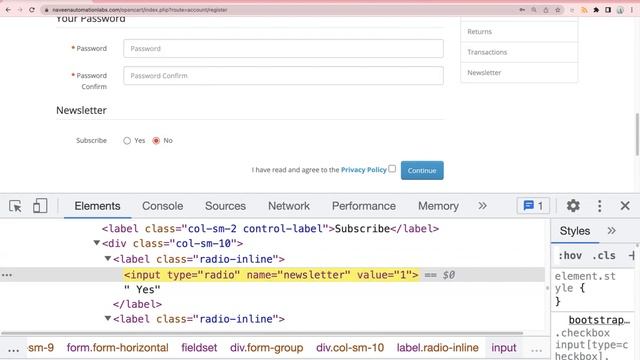Select the fieldset breadcrumb
640x360 pixels.
pyautogui.click(x=199, y=348)
